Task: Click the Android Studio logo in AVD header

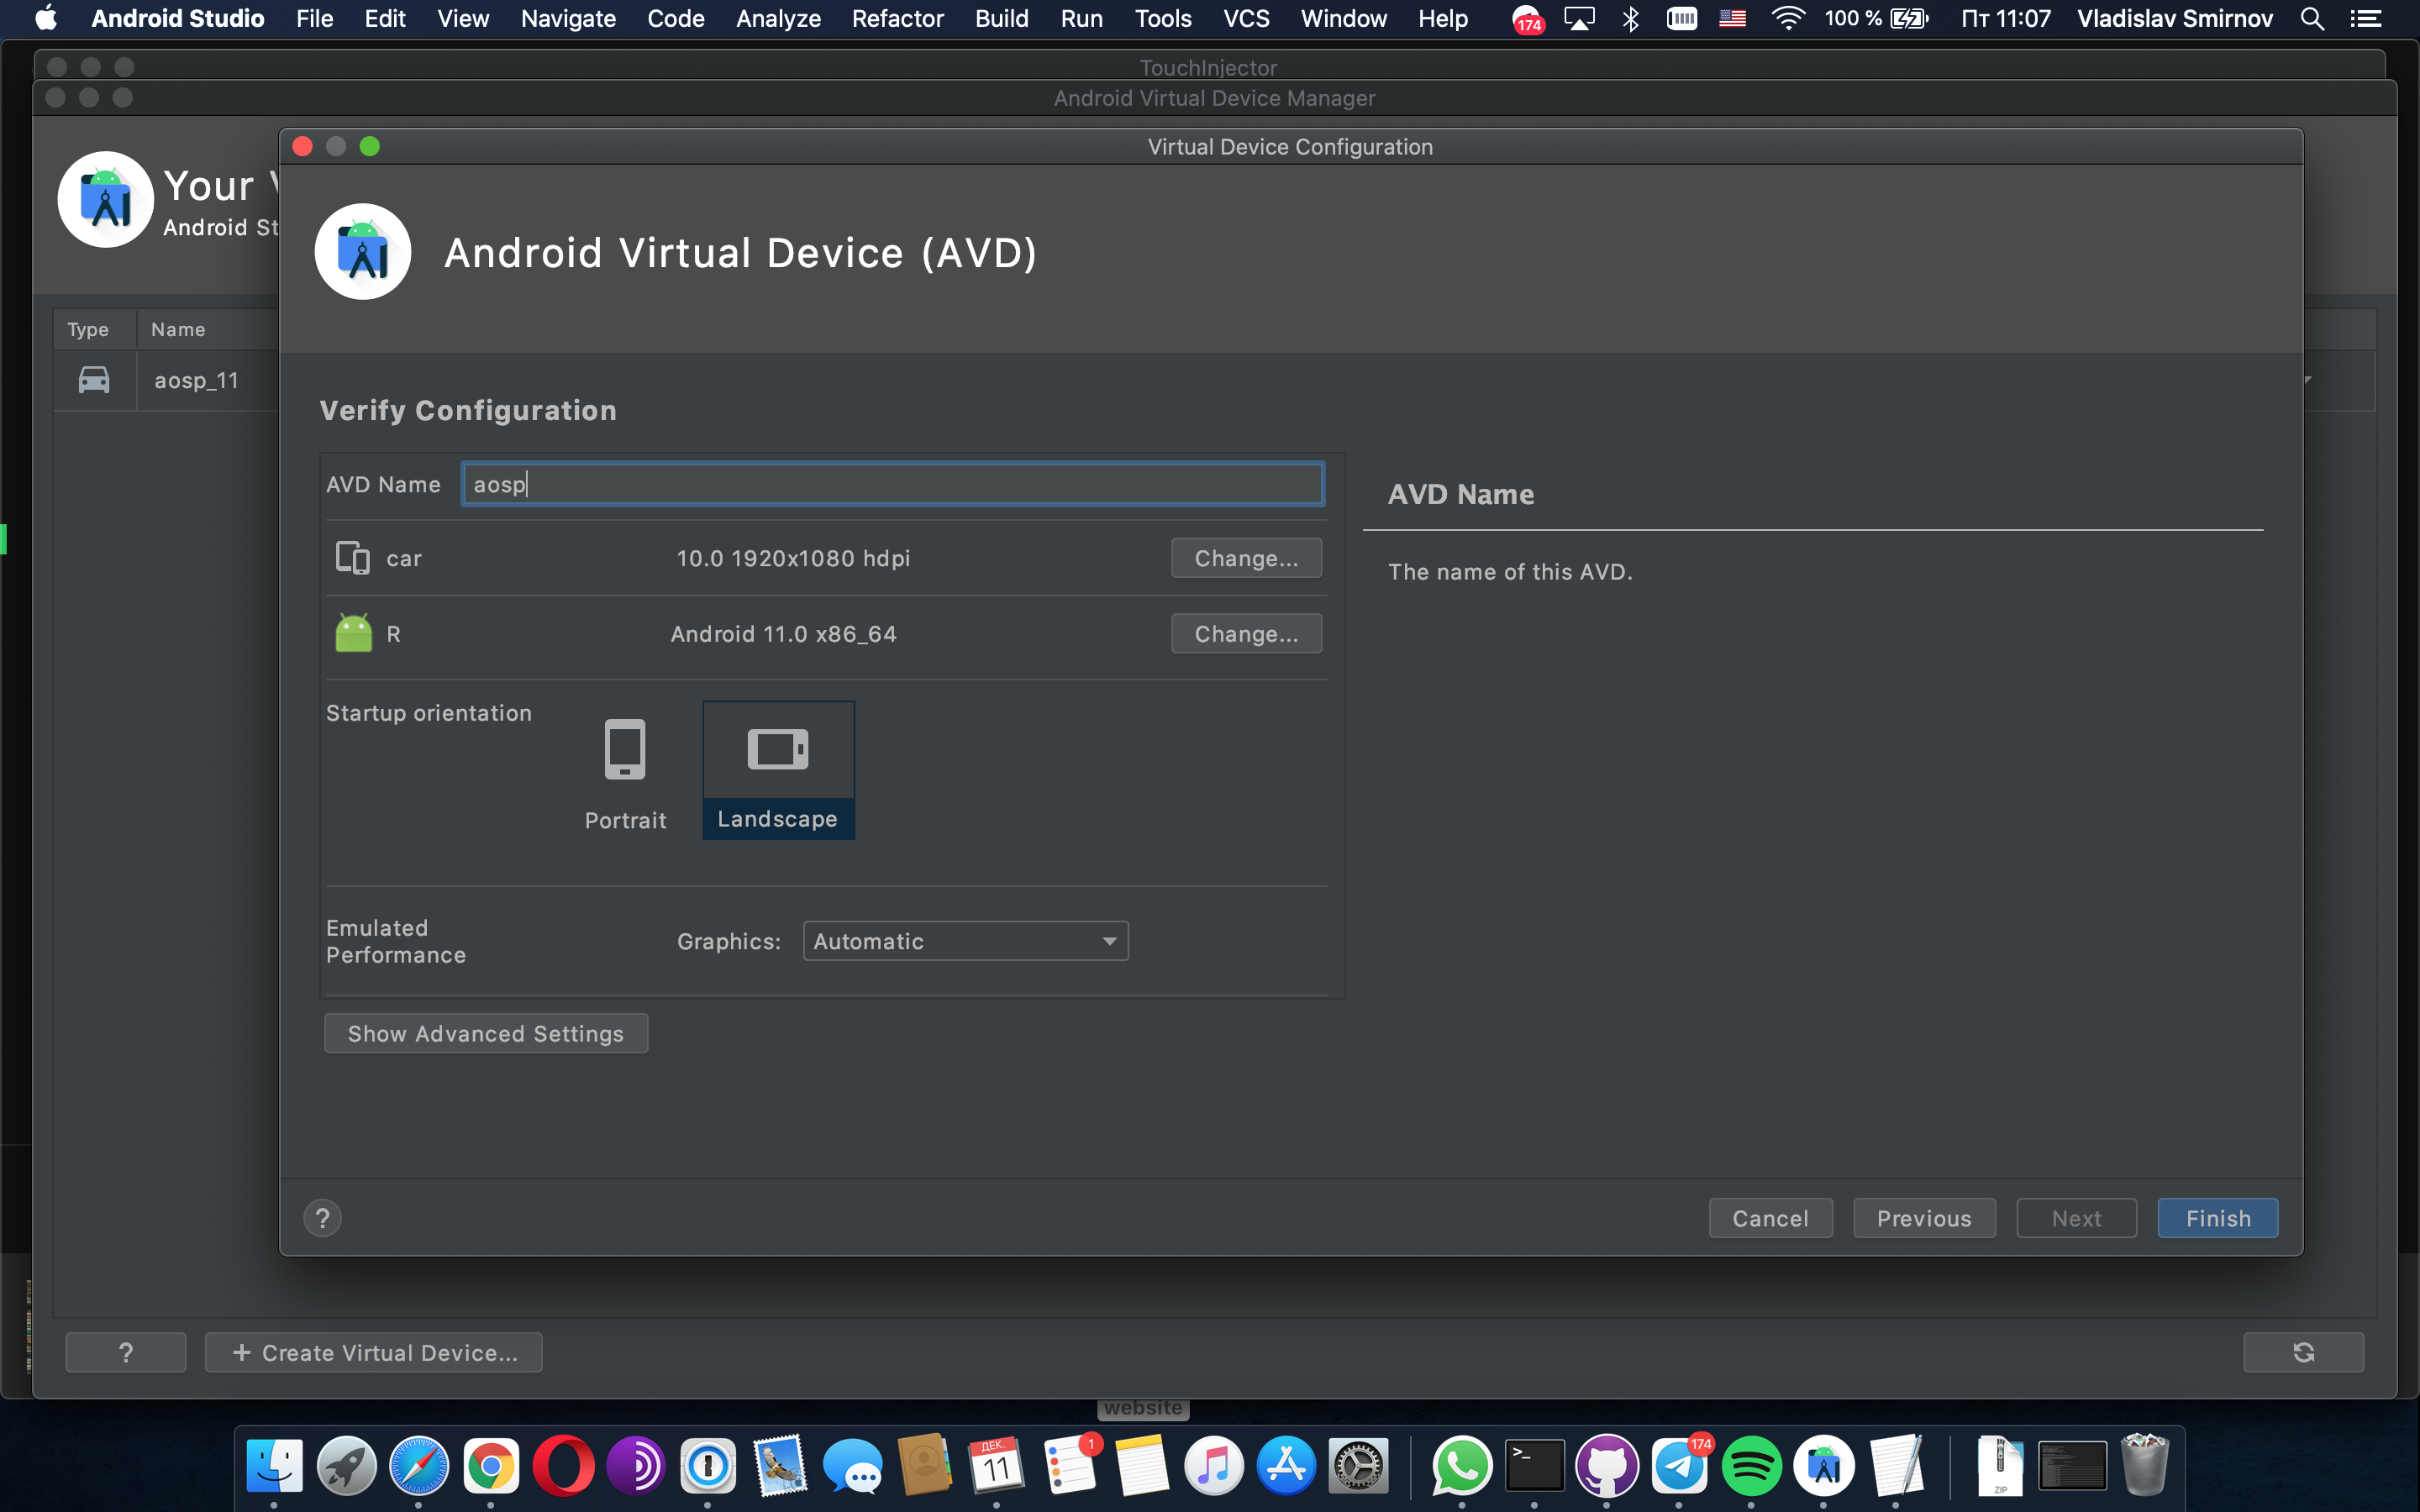Action: [363, 252]
